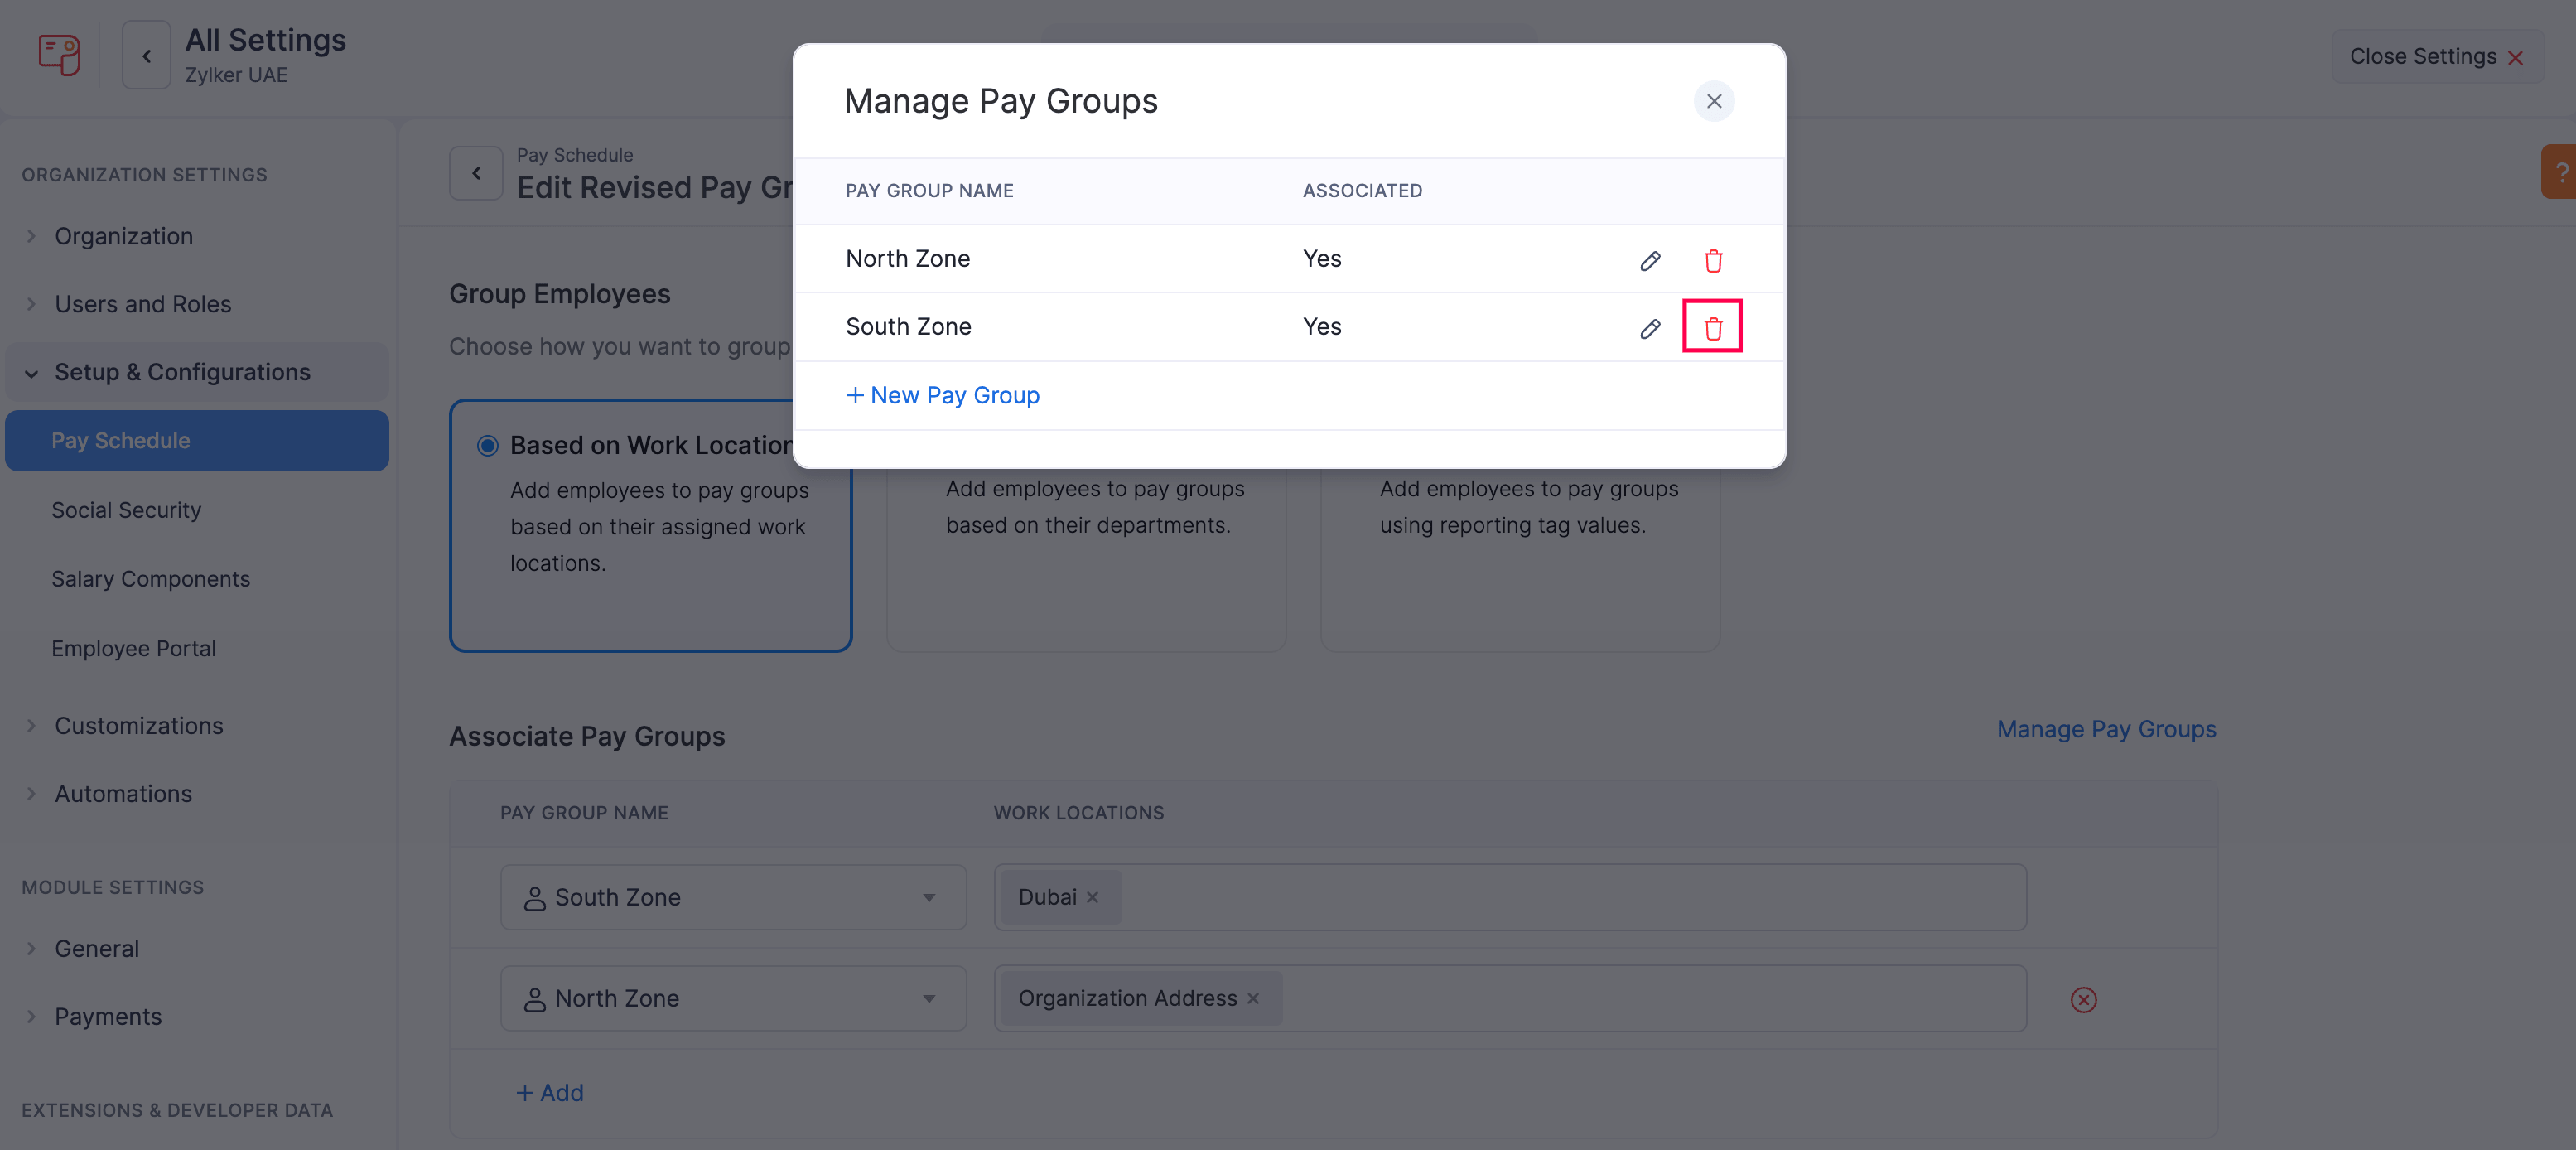Go back from Edit Revised Pay Group
This screenshot has height=1150, width=2576.
(476, 173)
